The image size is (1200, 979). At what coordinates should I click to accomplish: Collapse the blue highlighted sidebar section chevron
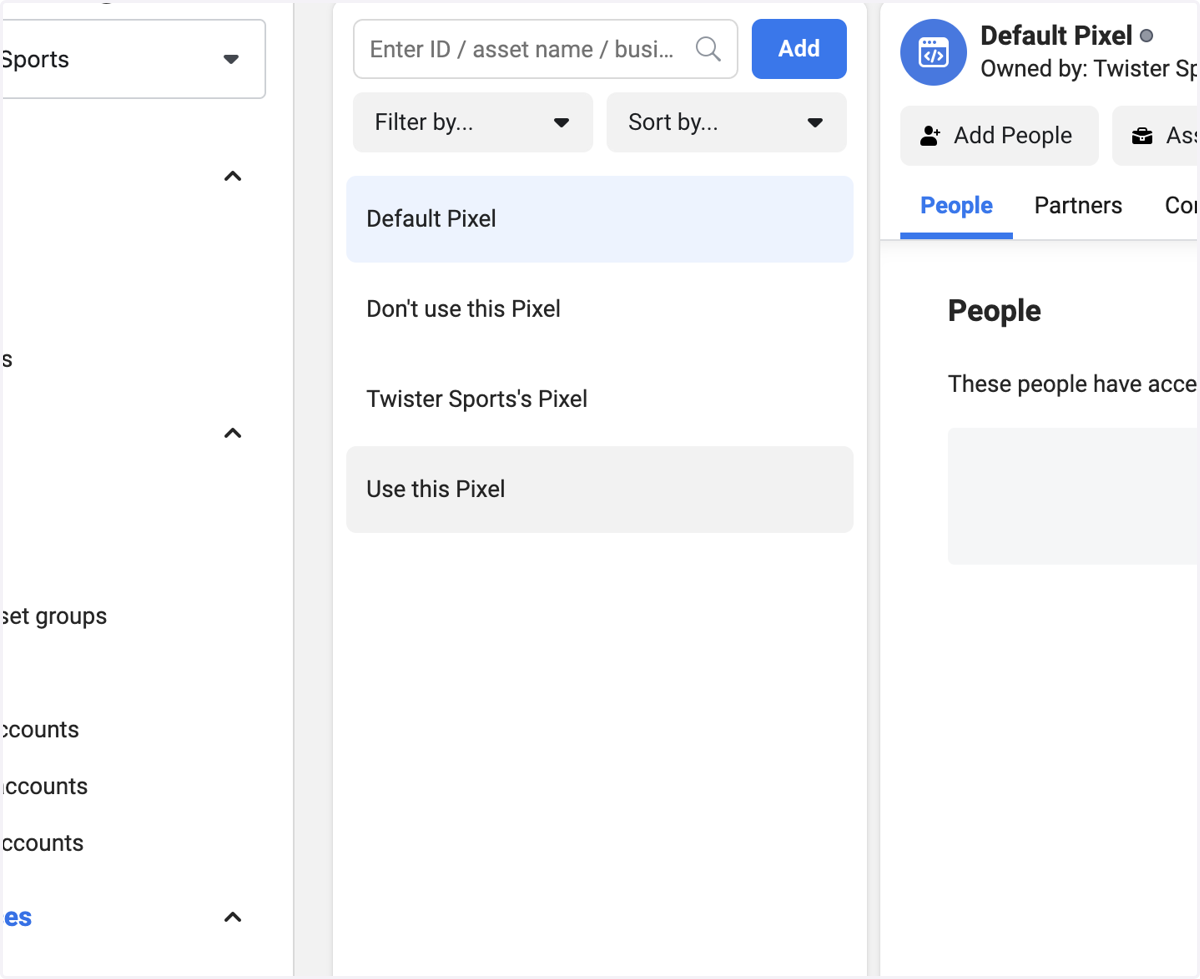[x=233, y=918]
